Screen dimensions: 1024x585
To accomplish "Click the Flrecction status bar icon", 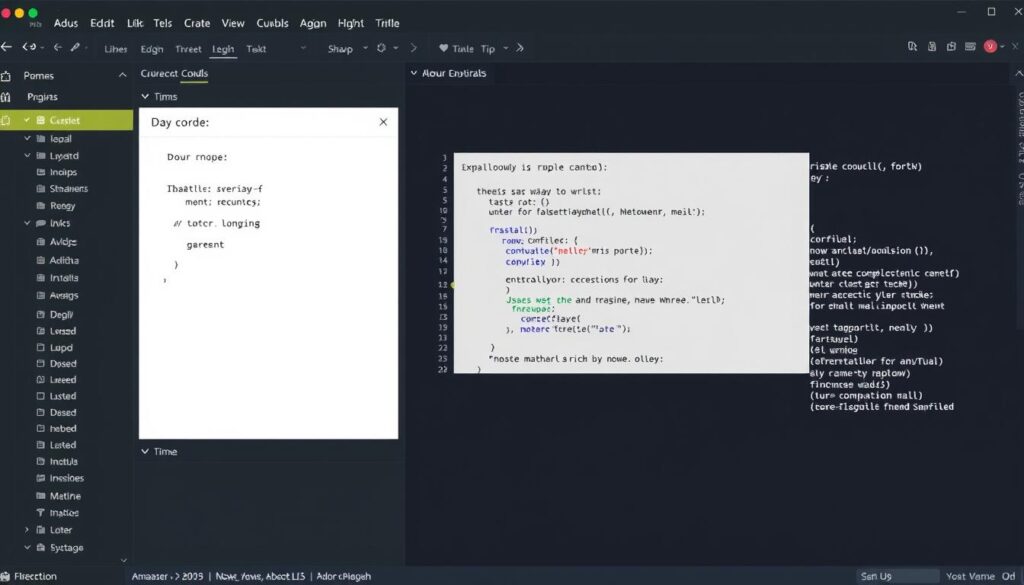I will coord(6,577).
